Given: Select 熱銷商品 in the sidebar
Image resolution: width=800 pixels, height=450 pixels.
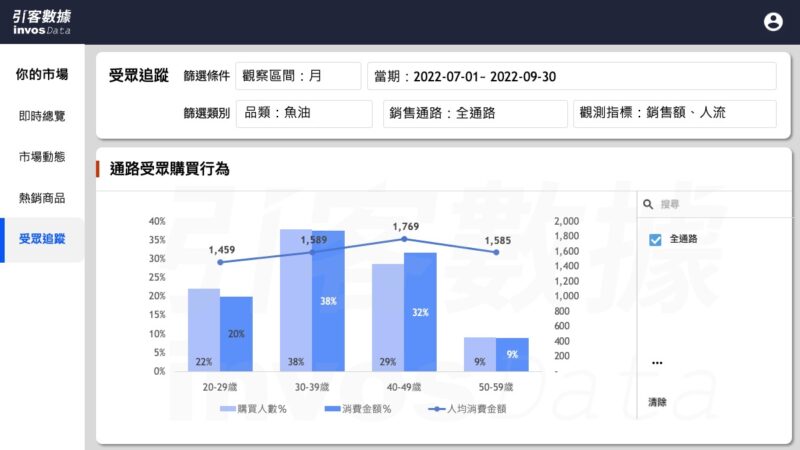Looking at the screenshot, I should 42,198.
